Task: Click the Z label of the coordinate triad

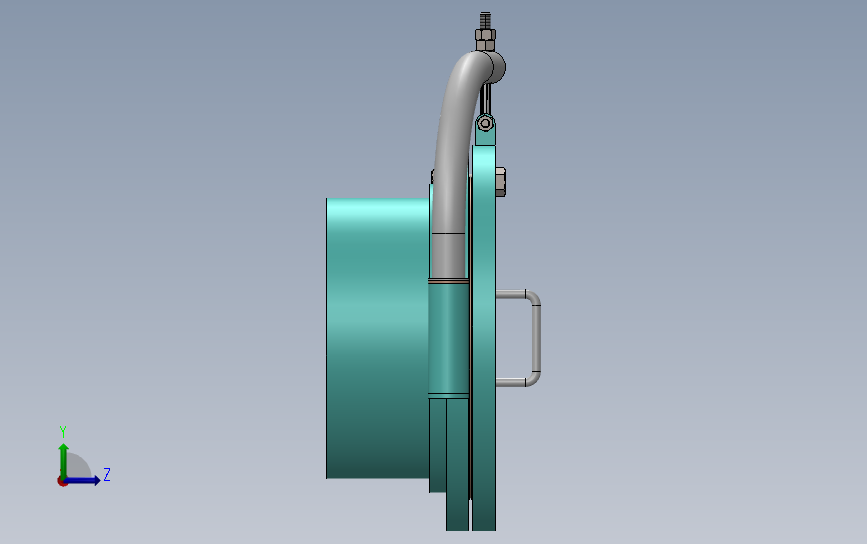Action: (107, 474)
